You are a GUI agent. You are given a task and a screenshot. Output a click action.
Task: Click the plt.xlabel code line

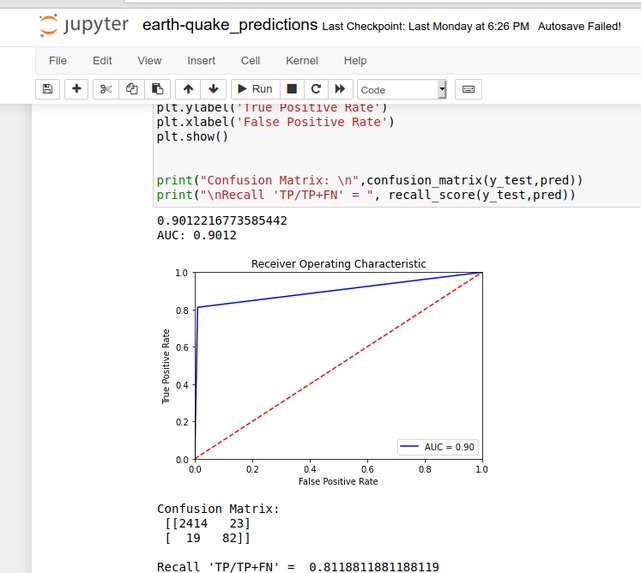276,122
